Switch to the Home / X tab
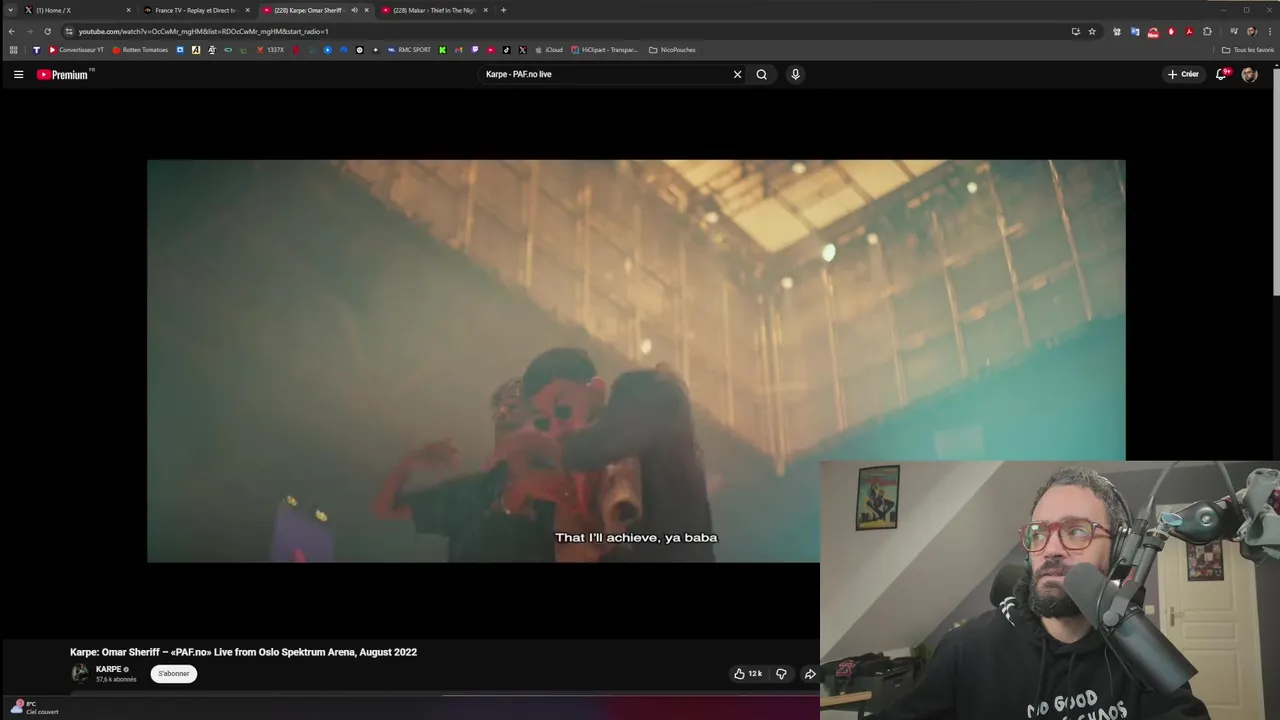The width and height of the screenshot is (1280, 720). point(78,10)
